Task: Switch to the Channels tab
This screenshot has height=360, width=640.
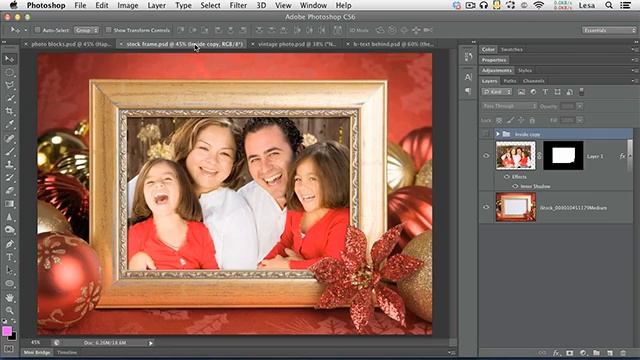Action: [x=533, y=81]
